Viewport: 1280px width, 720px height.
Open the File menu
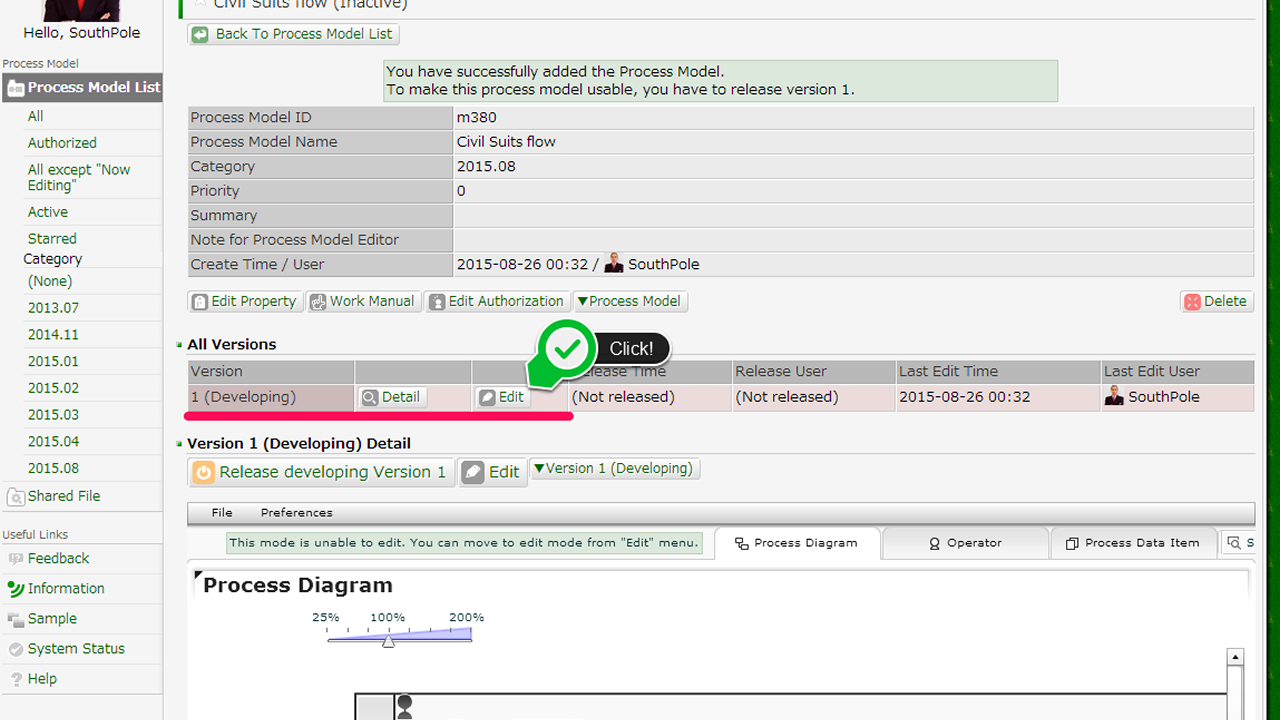tap(222, 513)
